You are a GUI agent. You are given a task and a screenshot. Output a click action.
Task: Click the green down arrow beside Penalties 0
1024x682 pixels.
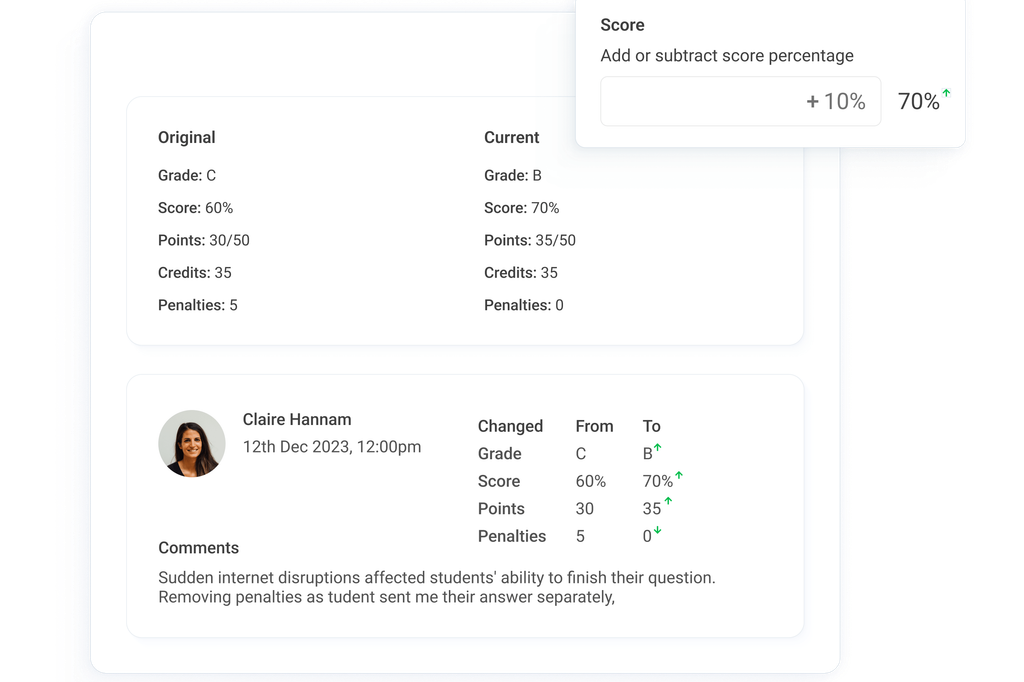657,531
